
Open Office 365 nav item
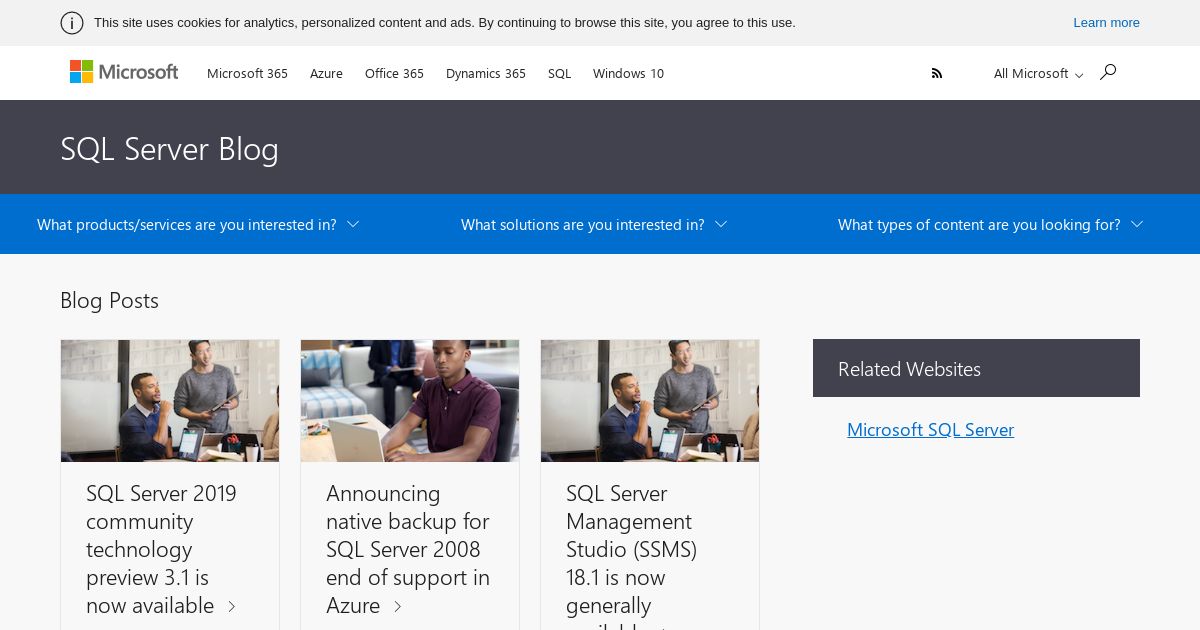pyautogui.click(x=394, y=74)
